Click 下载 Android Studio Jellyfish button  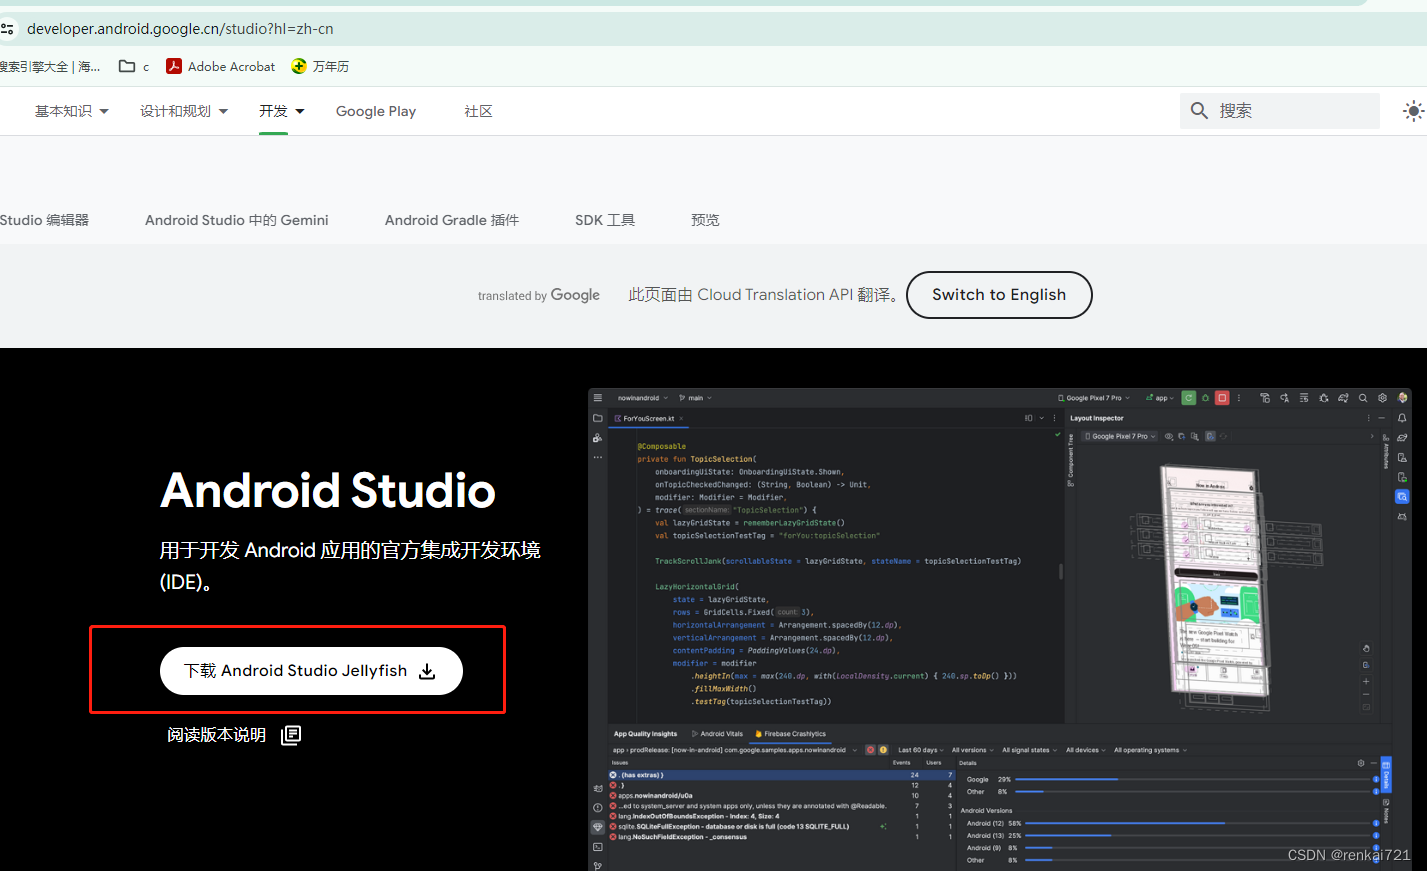311,671
